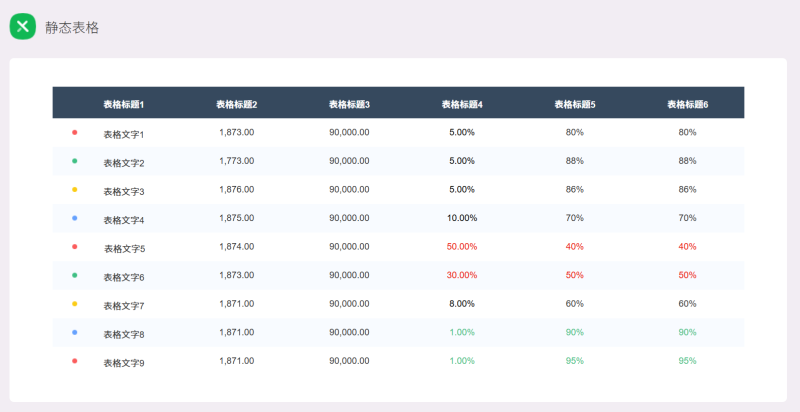The image size is (800, 412).
Task: Click the blue dot beside 表格文字8
Action: tap(75, 332)
